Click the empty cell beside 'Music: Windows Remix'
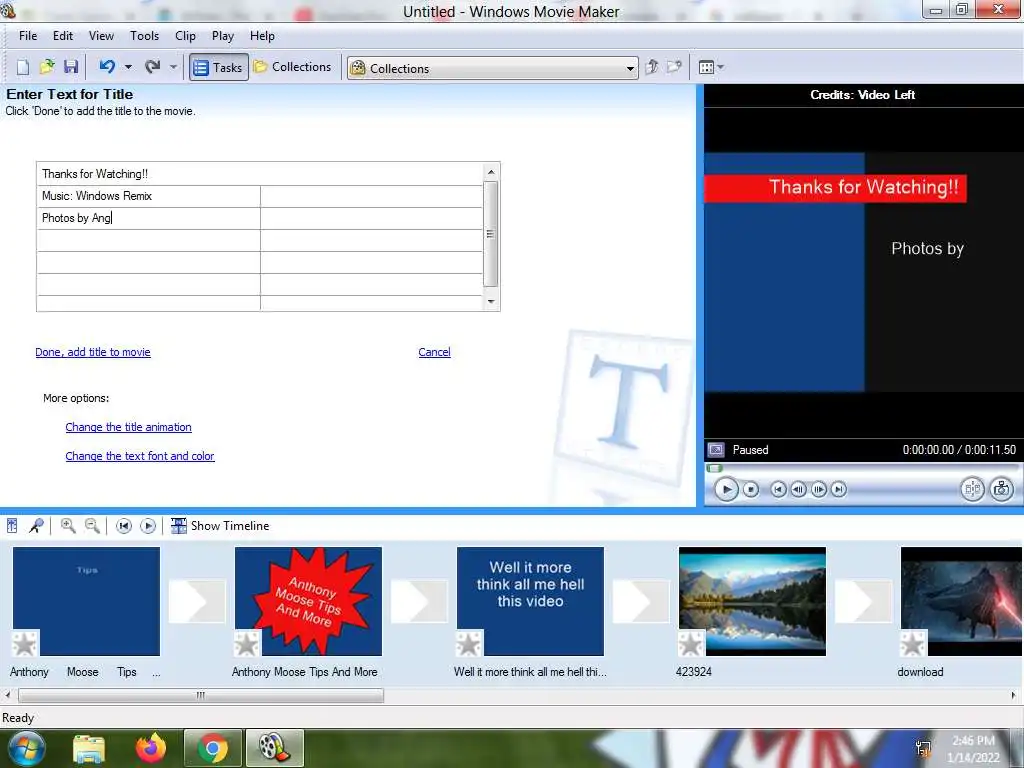 pos(372,196)
